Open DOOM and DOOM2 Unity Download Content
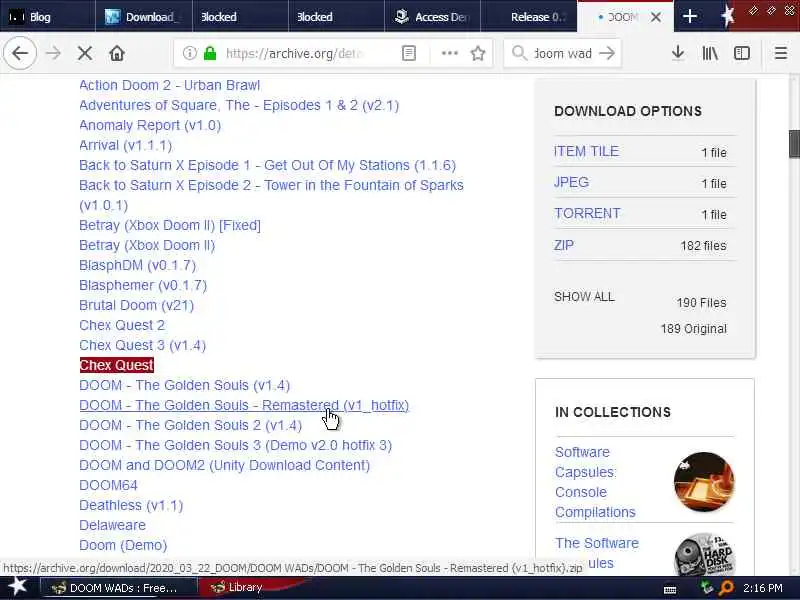 pos(224,465)
